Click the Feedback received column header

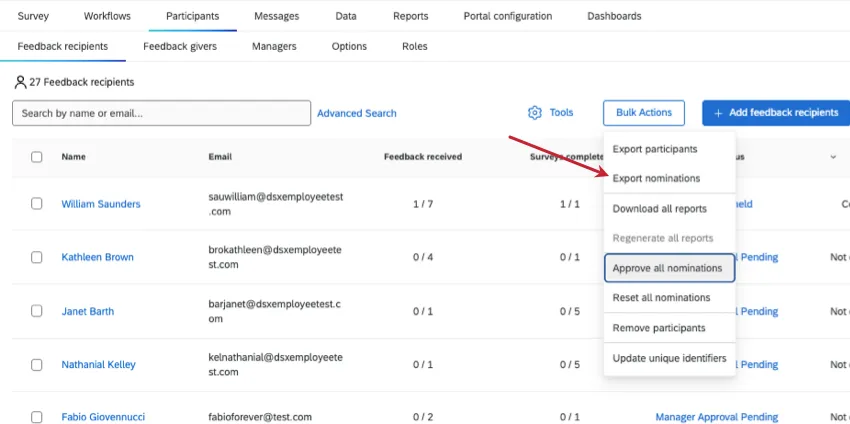(423, 157)
